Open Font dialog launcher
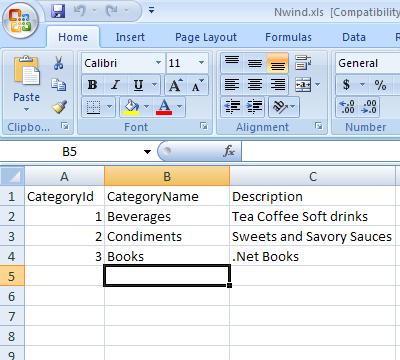 [x=204, y=126]
